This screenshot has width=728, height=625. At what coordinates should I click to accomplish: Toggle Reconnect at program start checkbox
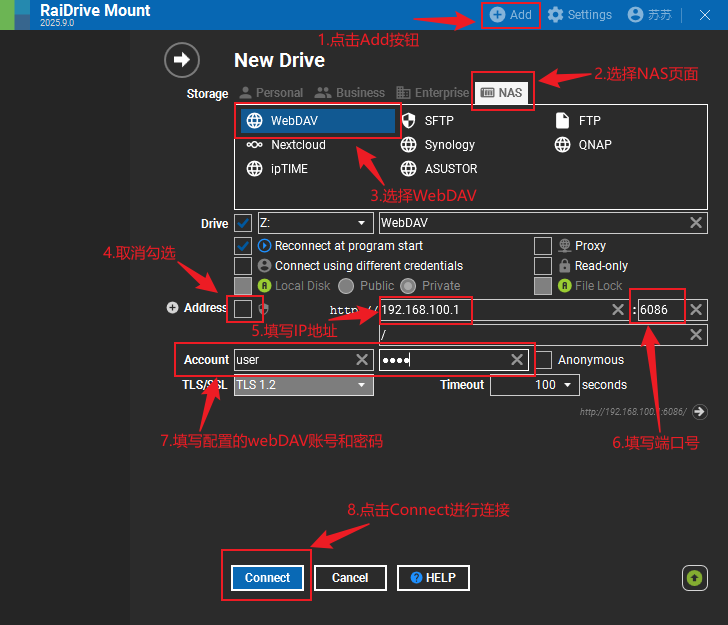tap(243, 246)
